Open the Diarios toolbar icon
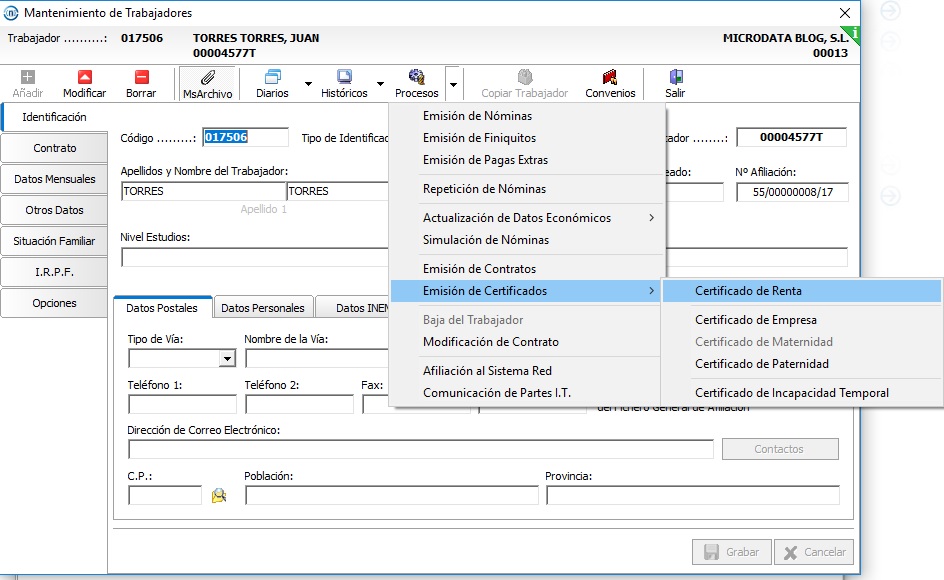The image size is (944, 580). coord(273,76)
